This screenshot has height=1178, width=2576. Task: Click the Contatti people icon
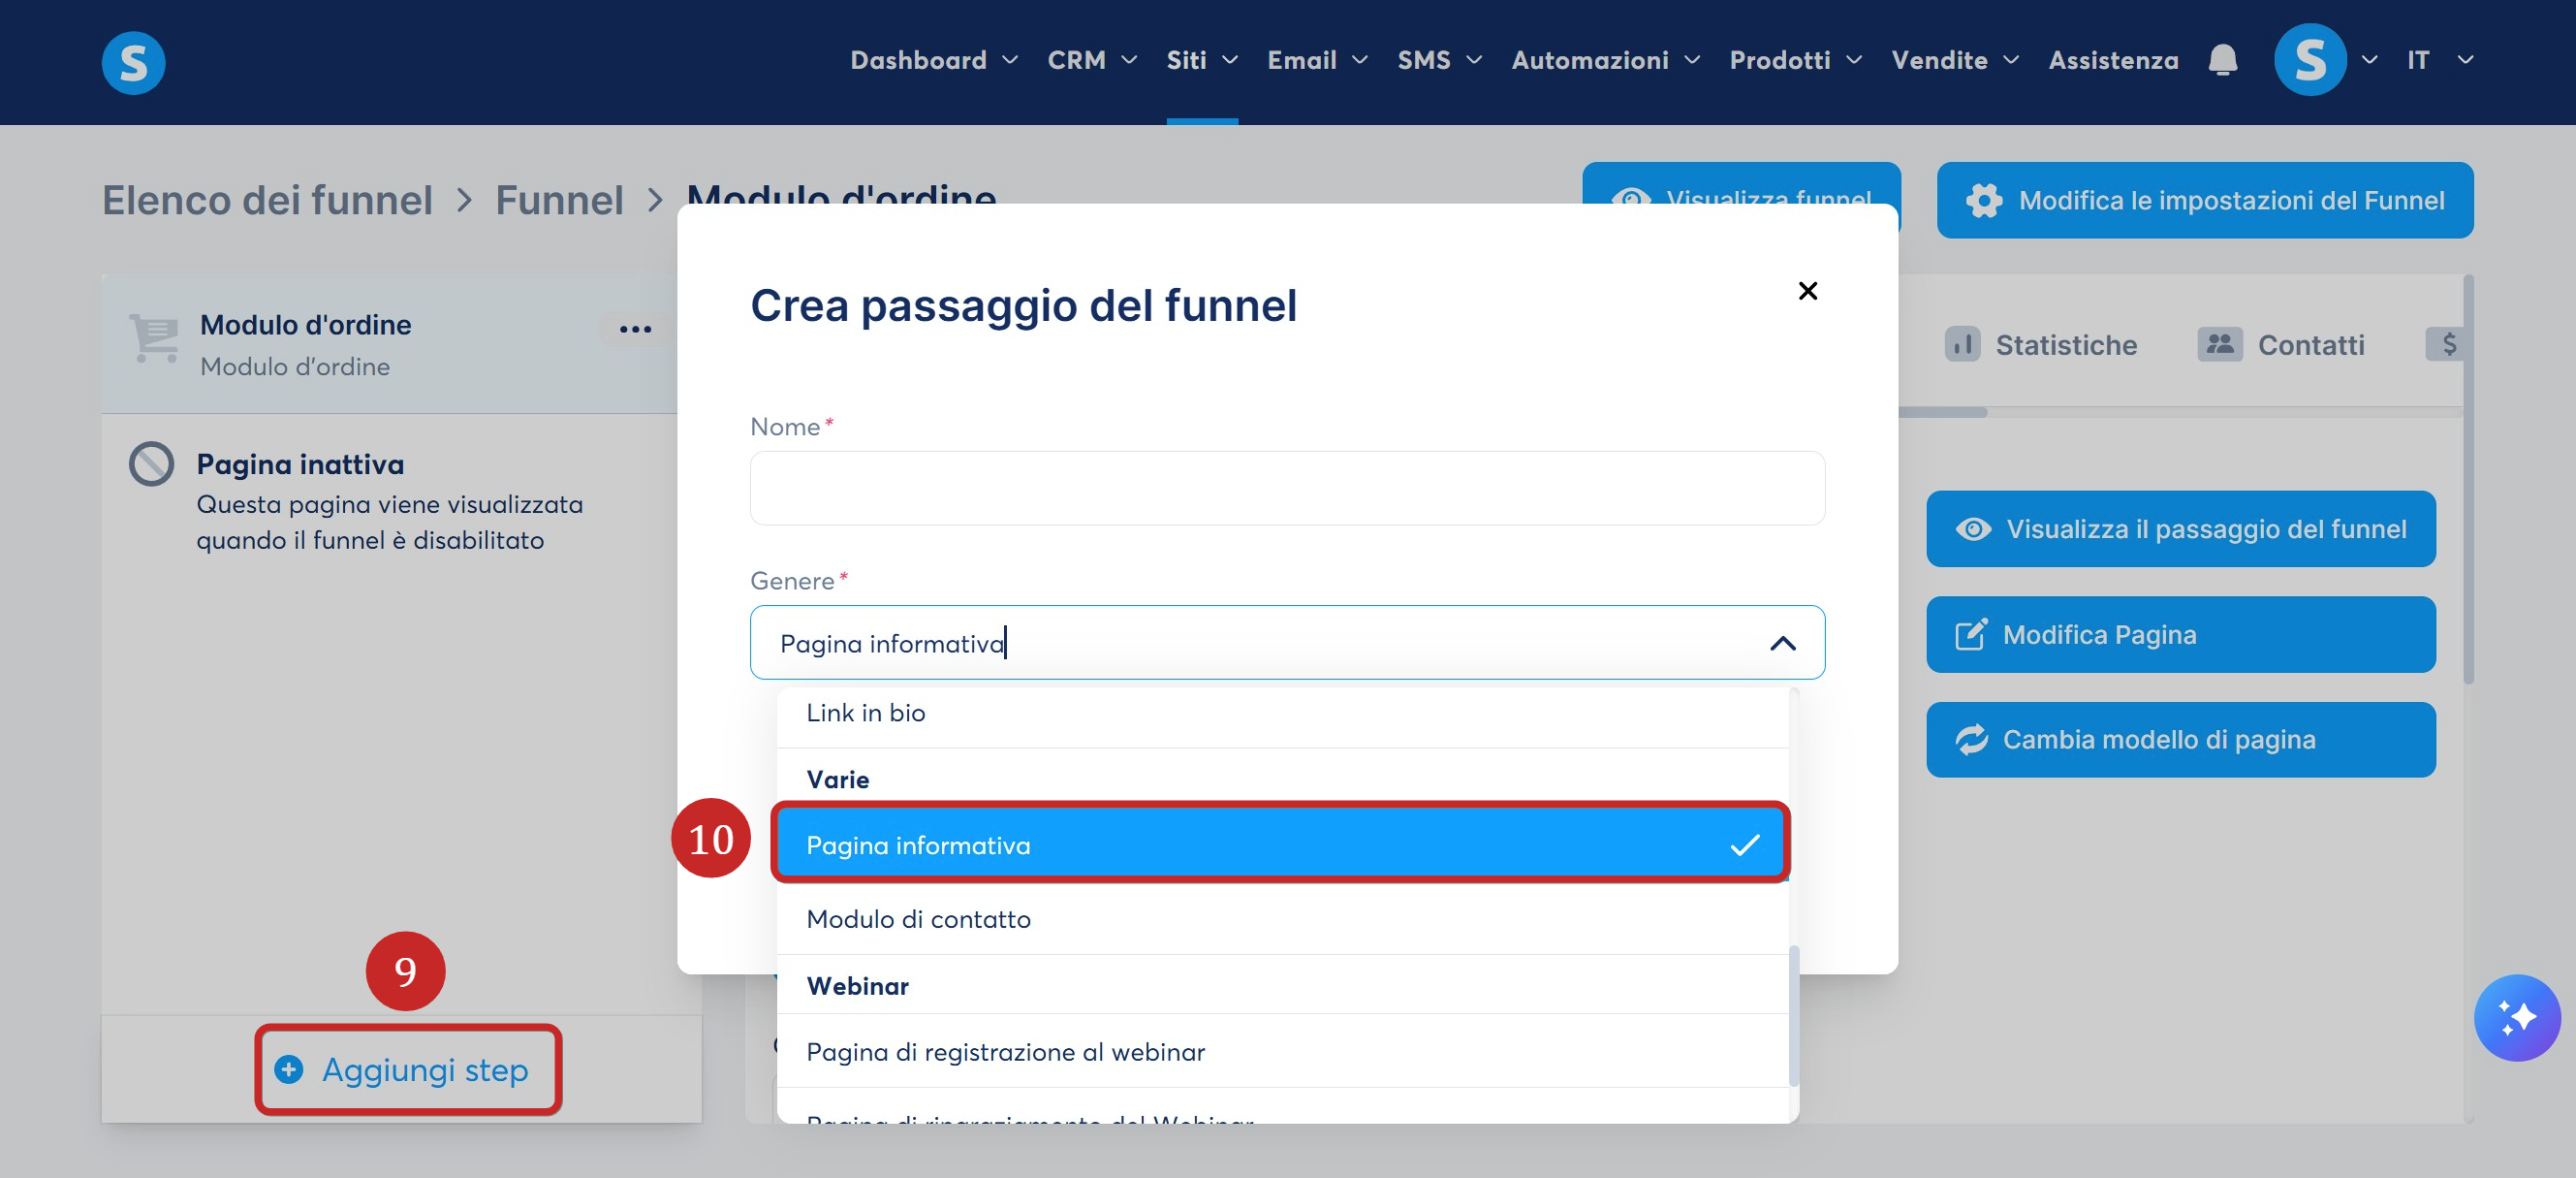point(2219,344)
